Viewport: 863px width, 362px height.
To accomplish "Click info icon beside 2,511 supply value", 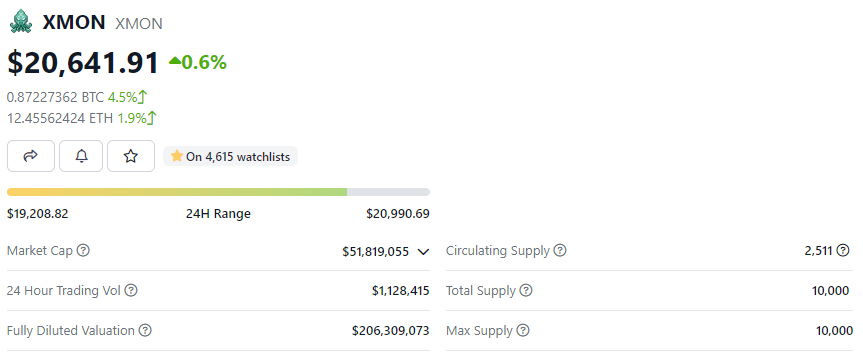I will pos(843,251).
